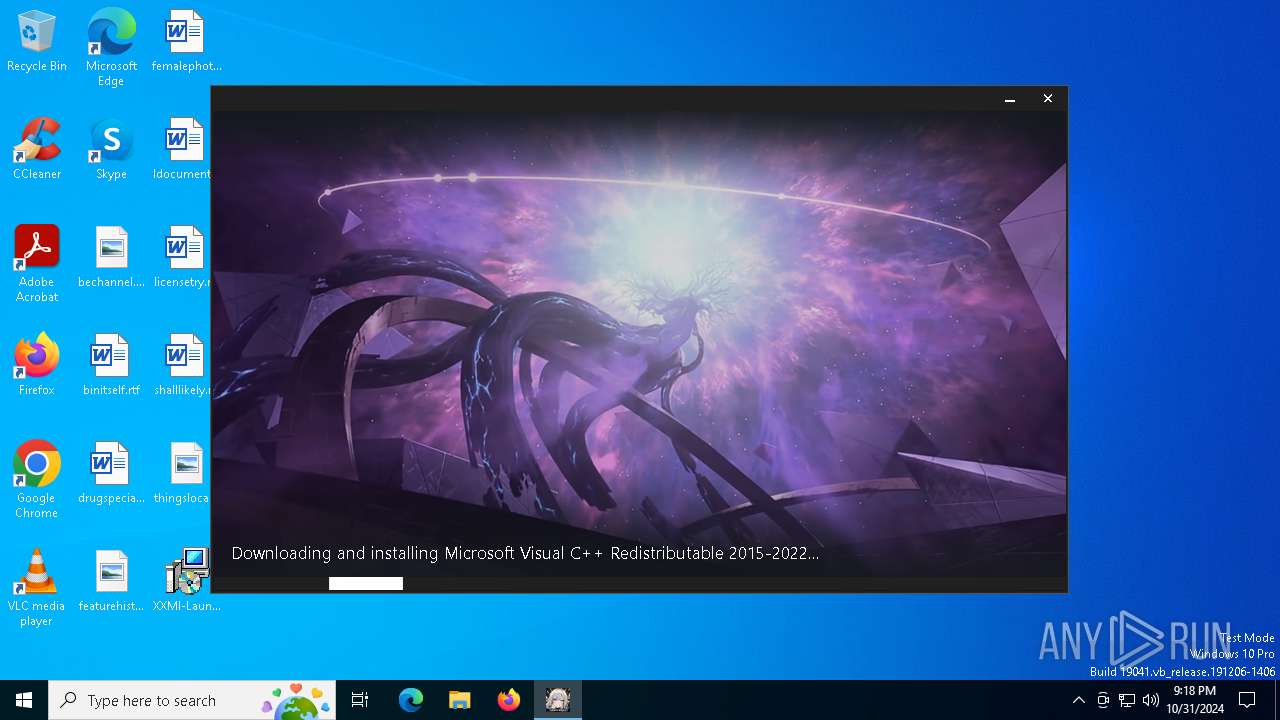Click the taskbar clock showing 9:18 PM
Image resolution: width=1280 pixels, height=720 pixels.
(x=1194, y=700)
